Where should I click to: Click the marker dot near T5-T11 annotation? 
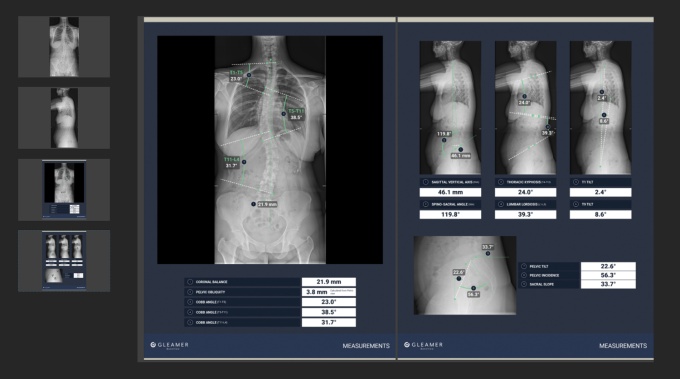(x=284, y=114)
